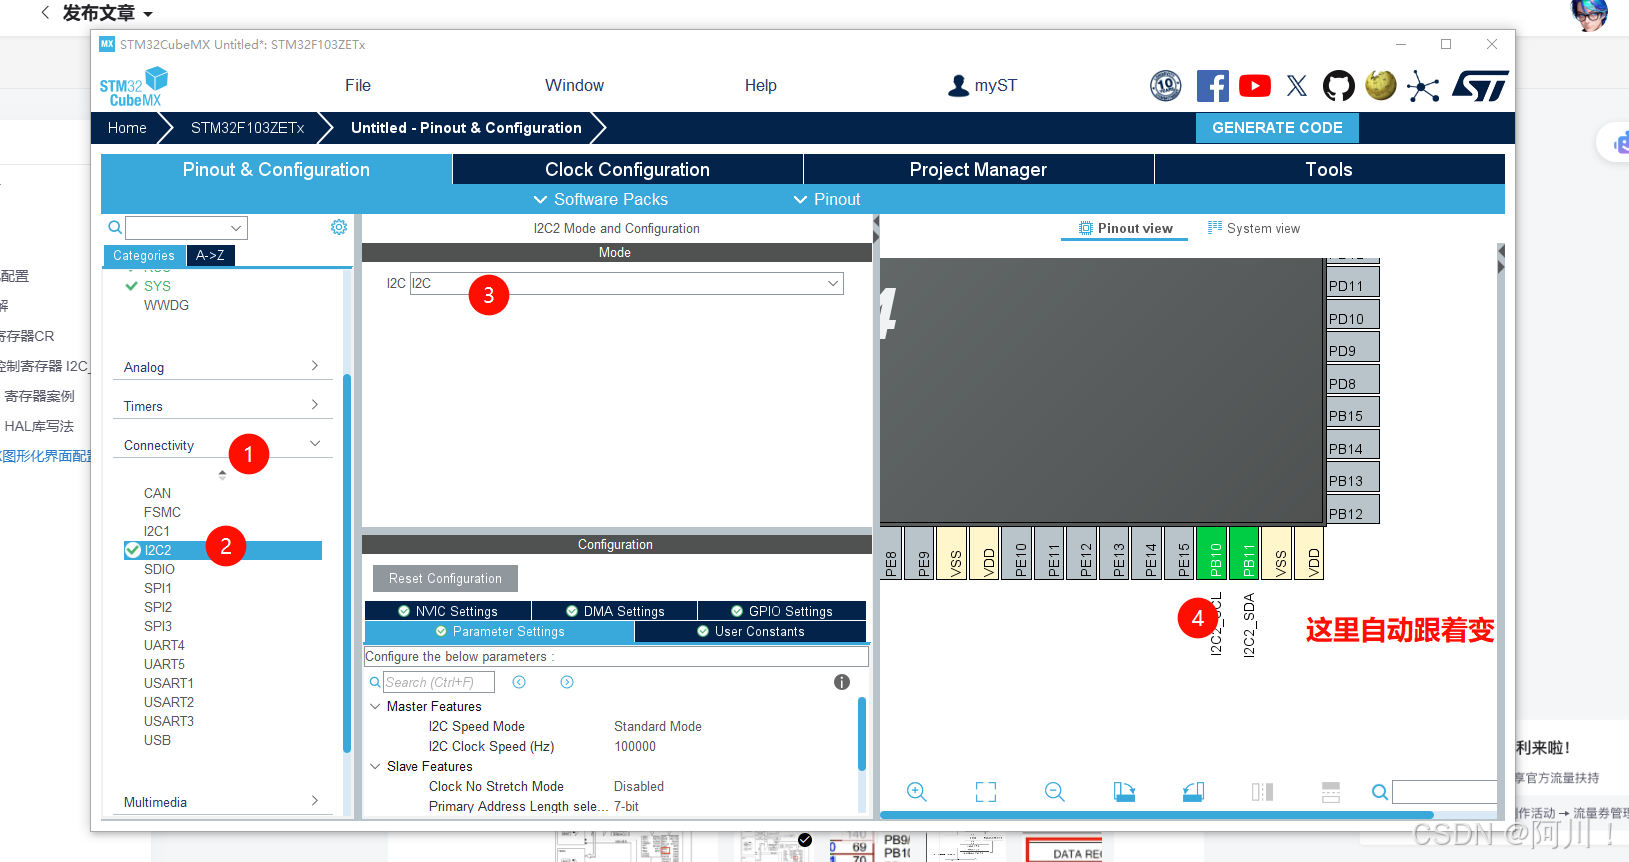Click the zoom in icon under pinout
The image size is (1629, 862).
click(917, 792)
